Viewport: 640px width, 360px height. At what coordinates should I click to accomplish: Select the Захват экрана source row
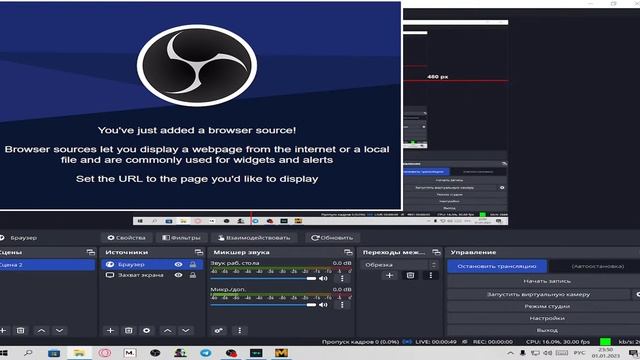click(x=152, y=275)
